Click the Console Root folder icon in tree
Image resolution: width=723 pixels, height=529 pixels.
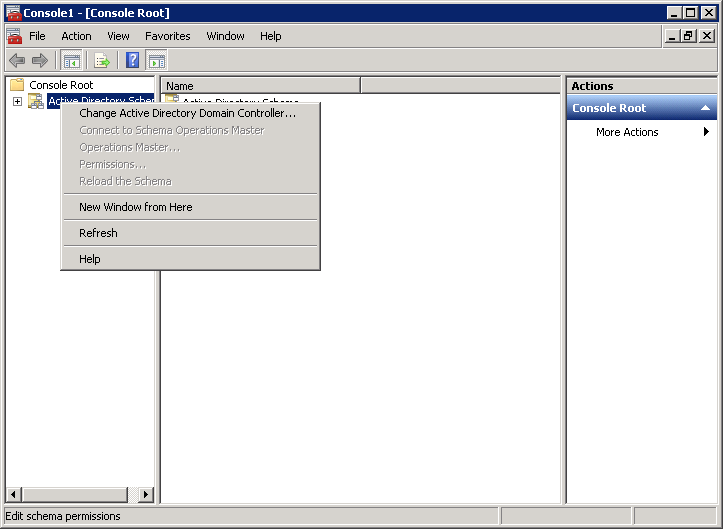(x=17, y=84)
